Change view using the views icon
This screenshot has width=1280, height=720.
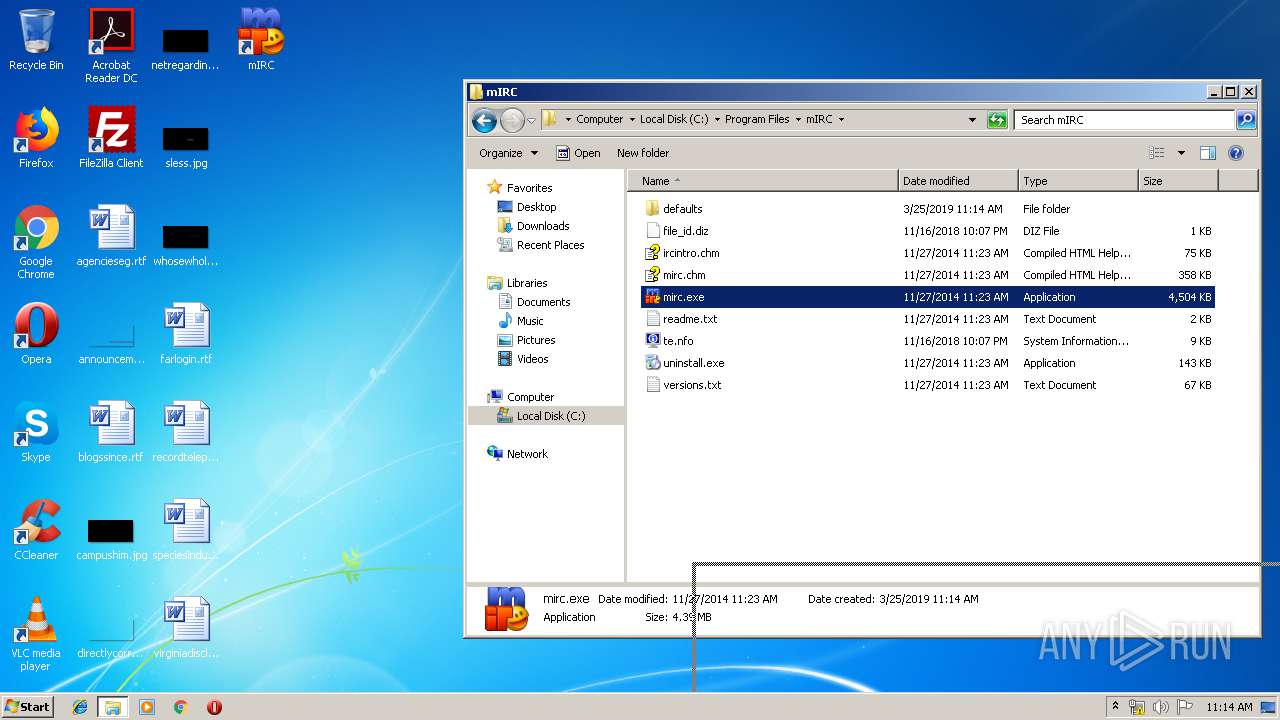coord(1157,153)
